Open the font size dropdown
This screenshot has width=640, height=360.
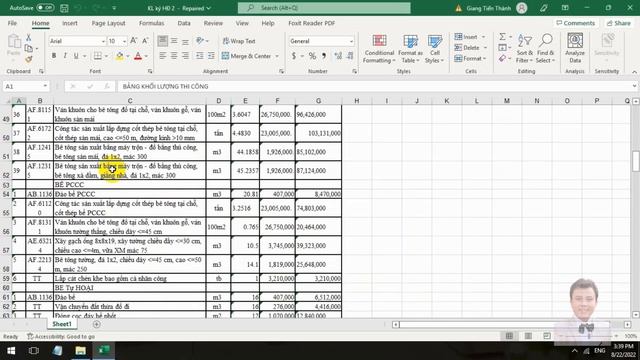point(124,41)
